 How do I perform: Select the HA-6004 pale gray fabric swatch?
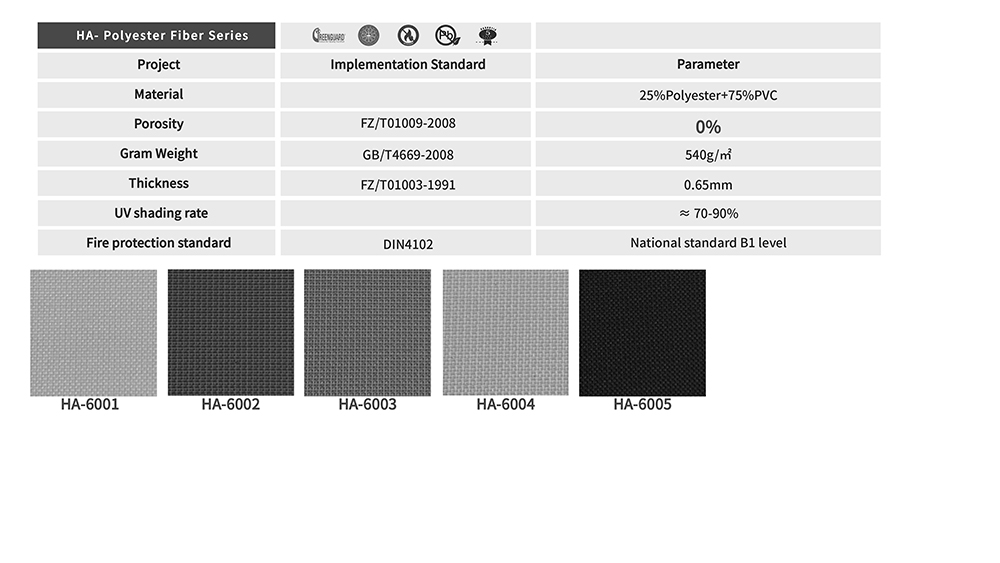tap(505, 333)
